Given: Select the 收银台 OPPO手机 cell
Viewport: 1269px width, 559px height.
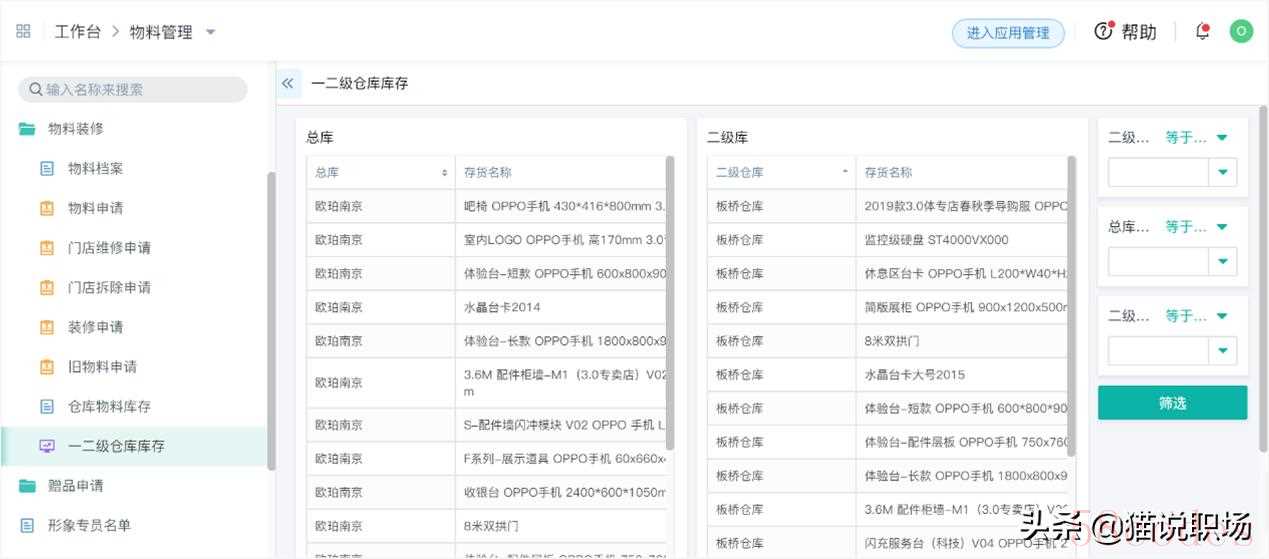Looking at the screenshot, I should (x=561, y=492).
